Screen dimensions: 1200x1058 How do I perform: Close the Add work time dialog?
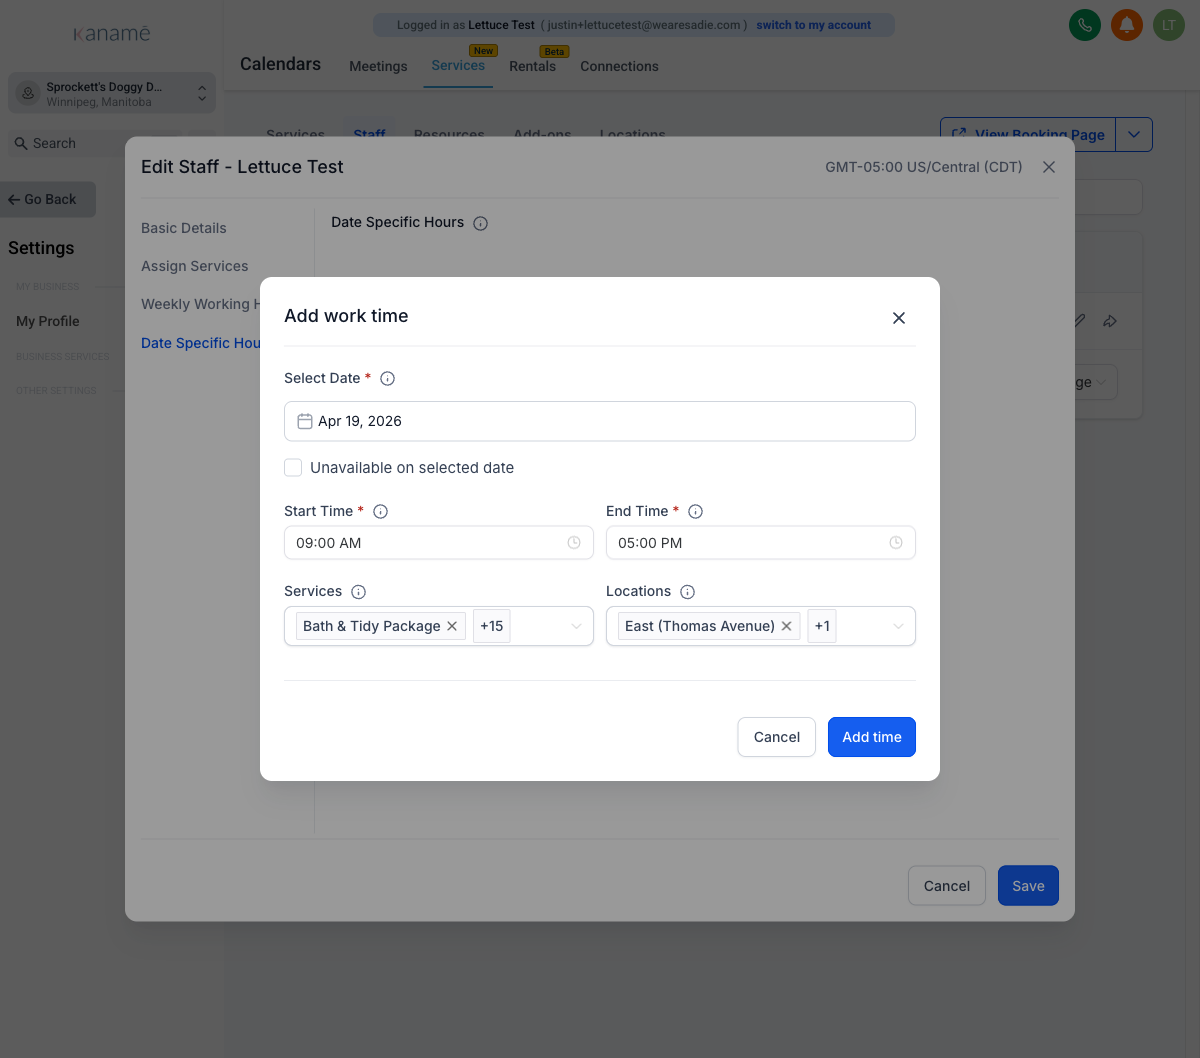click(899, 318)
